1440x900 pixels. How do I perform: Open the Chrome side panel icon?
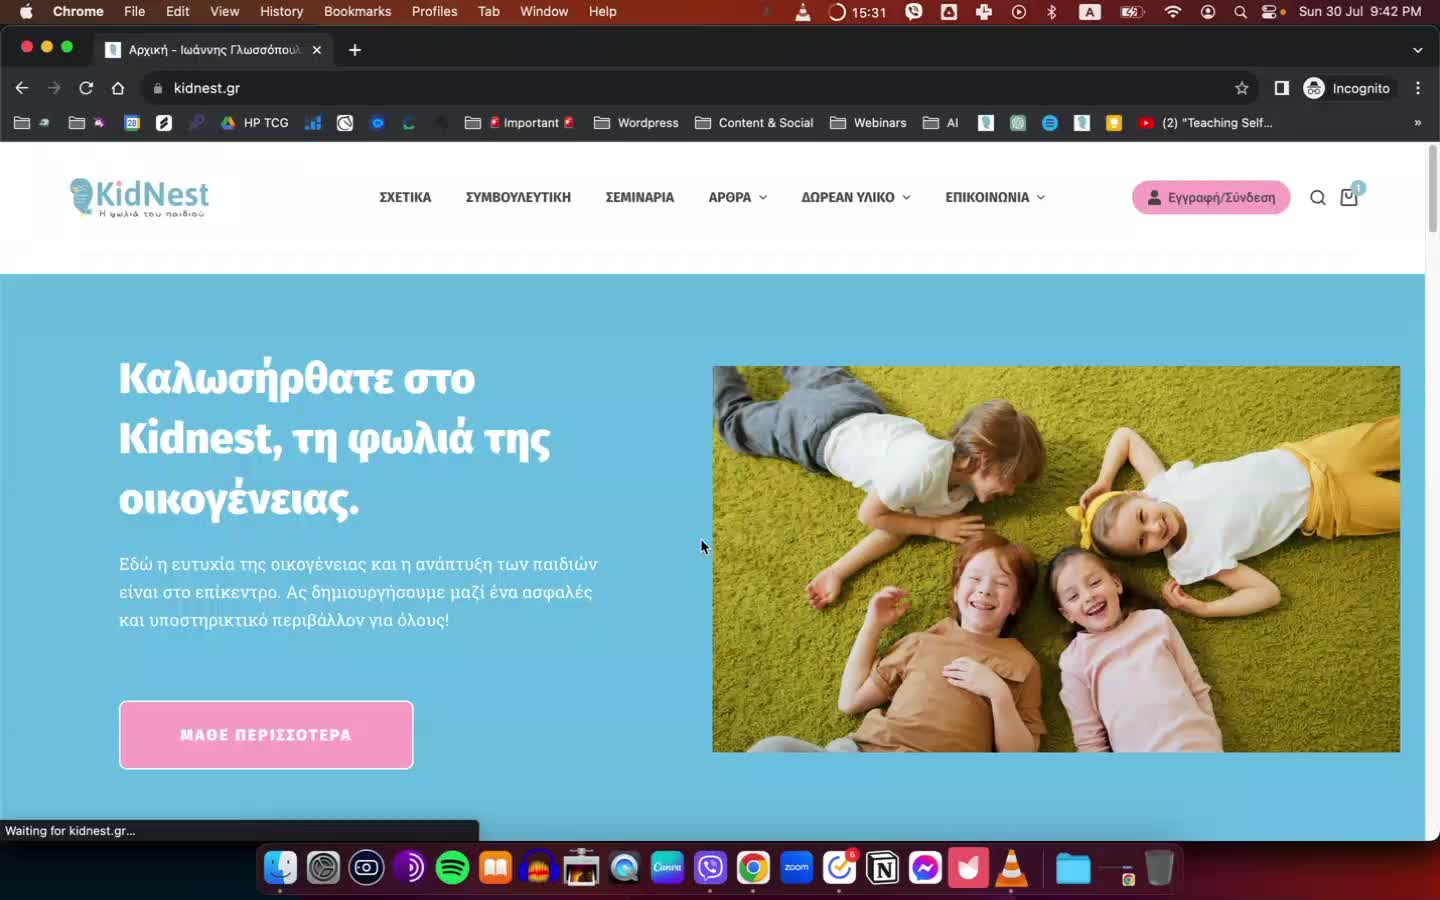(1281, 88)
